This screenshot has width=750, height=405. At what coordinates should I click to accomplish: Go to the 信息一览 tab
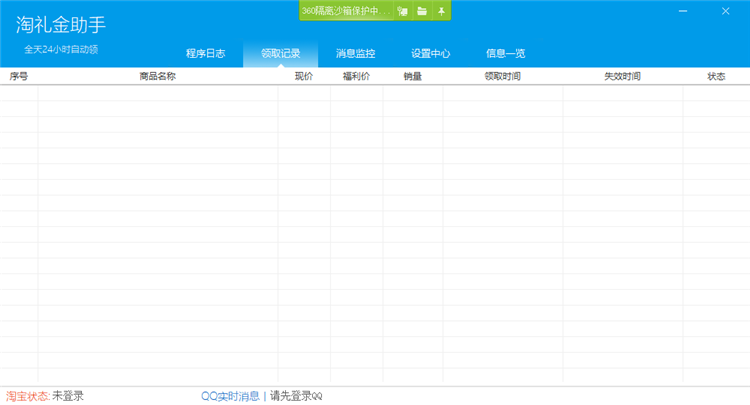click(505, 54)
